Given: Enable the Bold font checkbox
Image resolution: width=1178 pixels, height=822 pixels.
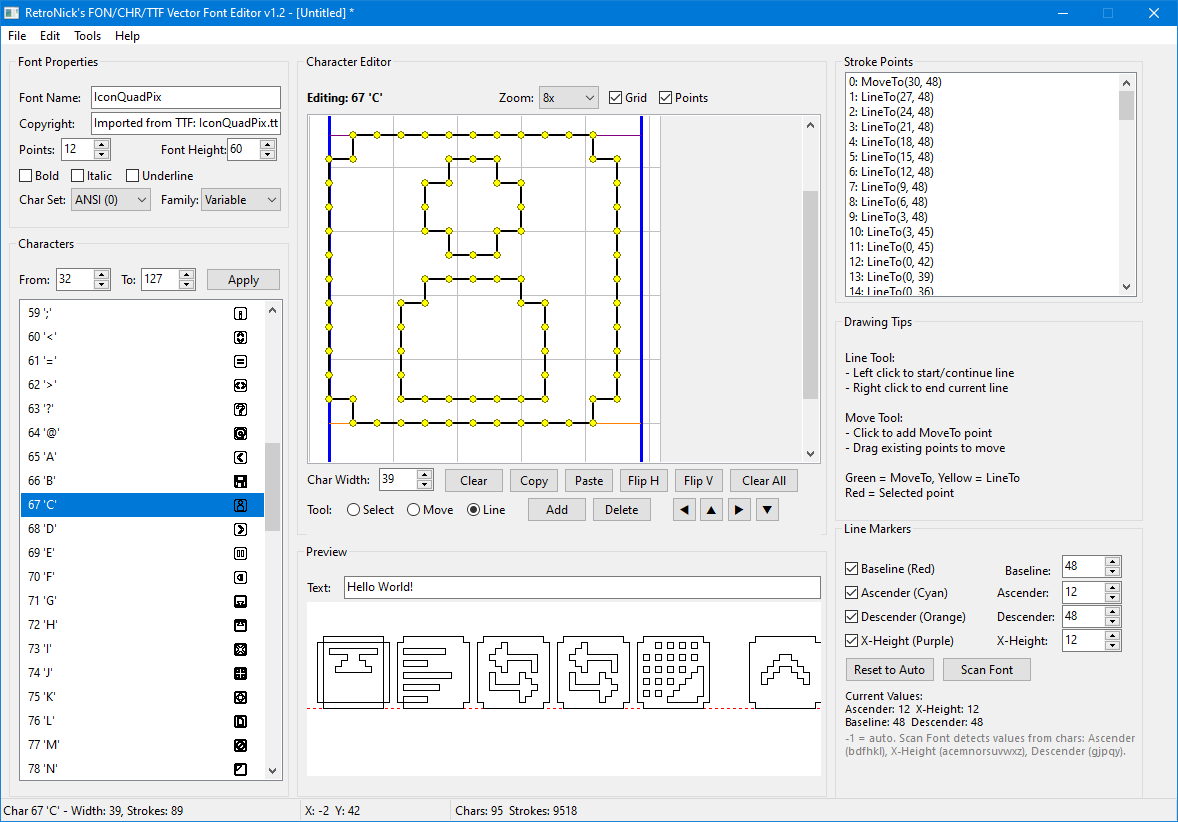Looking at the screenshot, I should (26, 176).
